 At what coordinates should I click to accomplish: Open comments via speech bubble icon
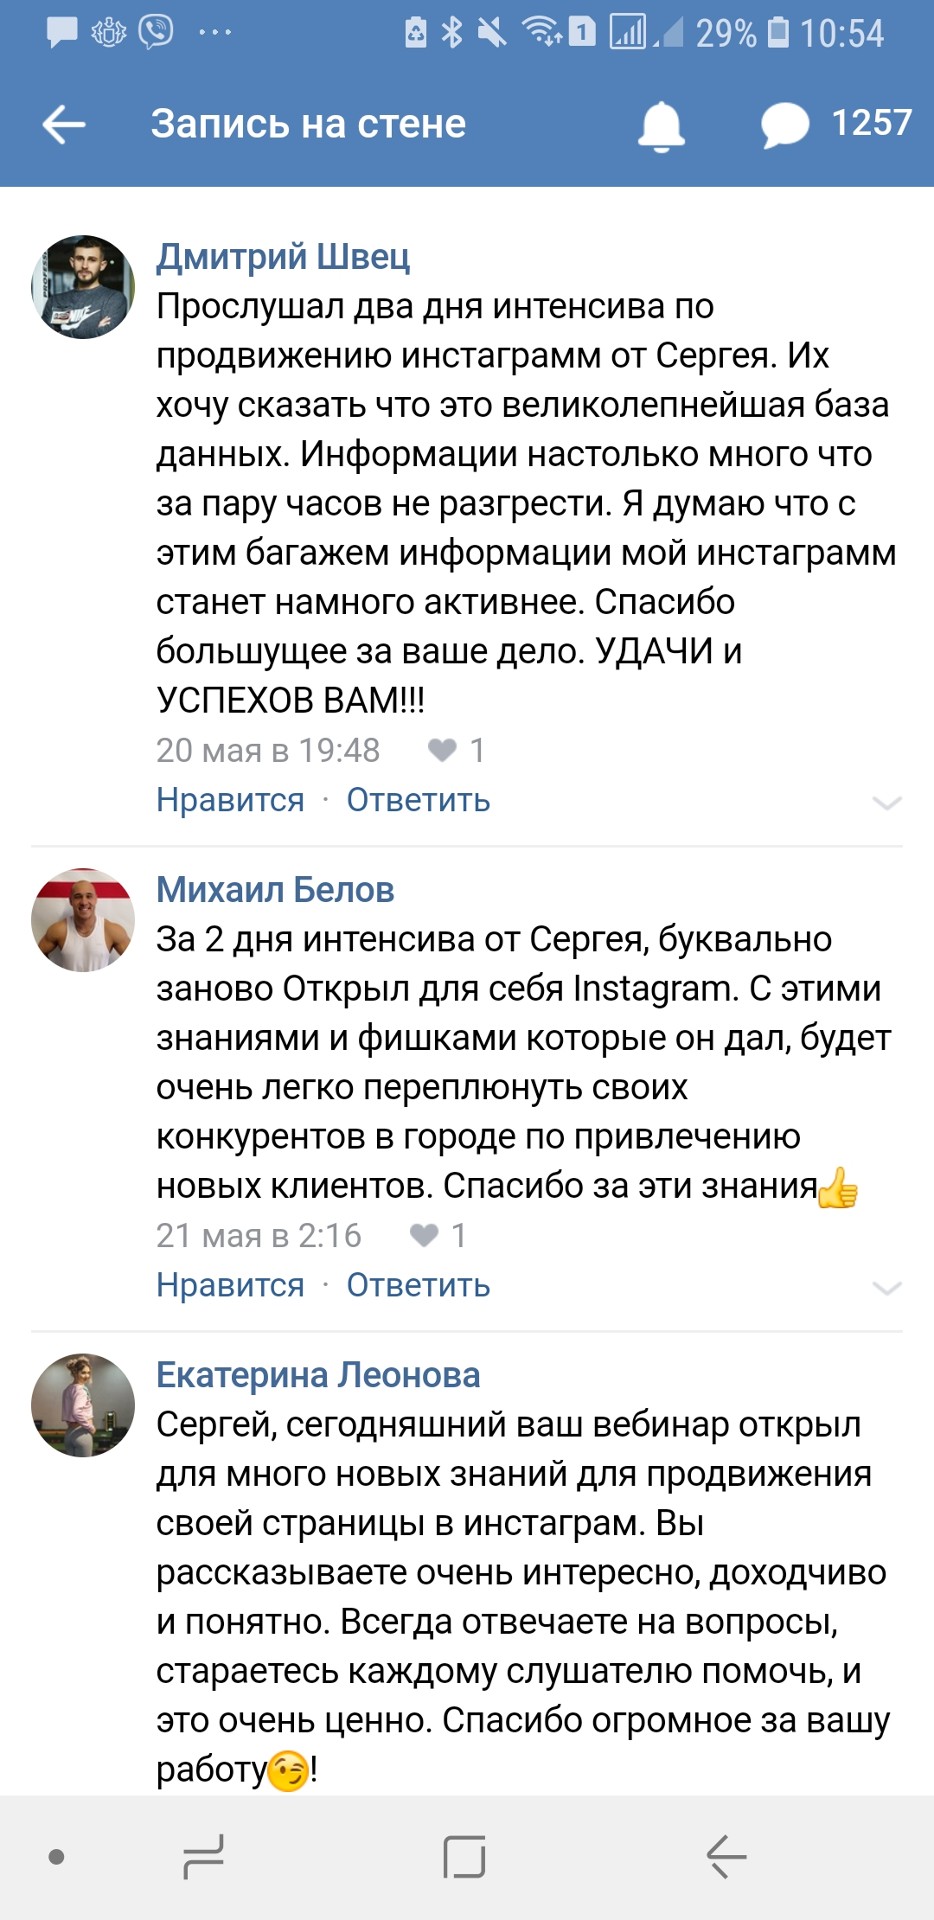click(x=785, y=126)
